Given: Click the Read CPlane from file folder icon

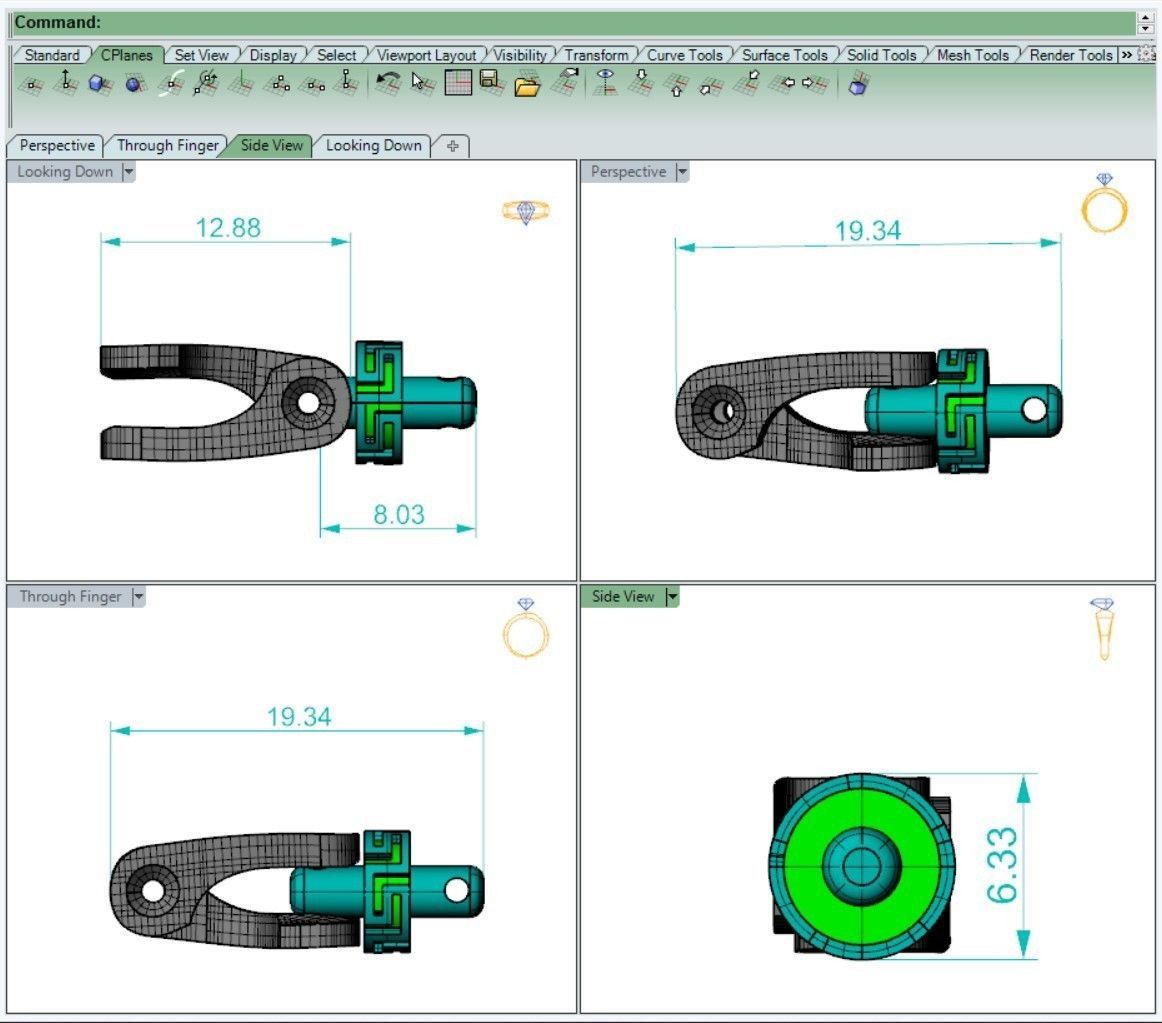Looking at the screenshot, I should click(528, 85).
